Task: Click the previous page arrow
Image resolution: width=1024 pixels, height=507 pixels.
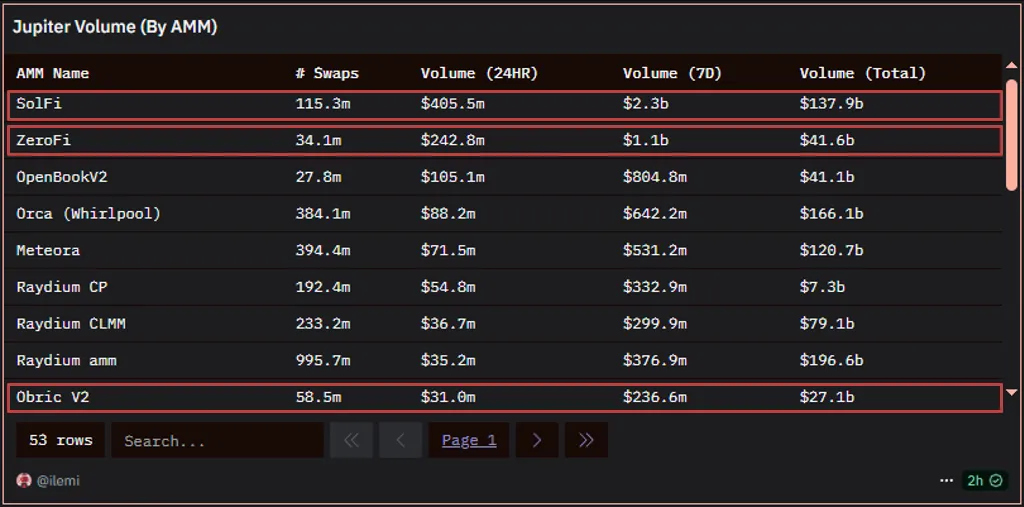Action: (x=400, y=440)
